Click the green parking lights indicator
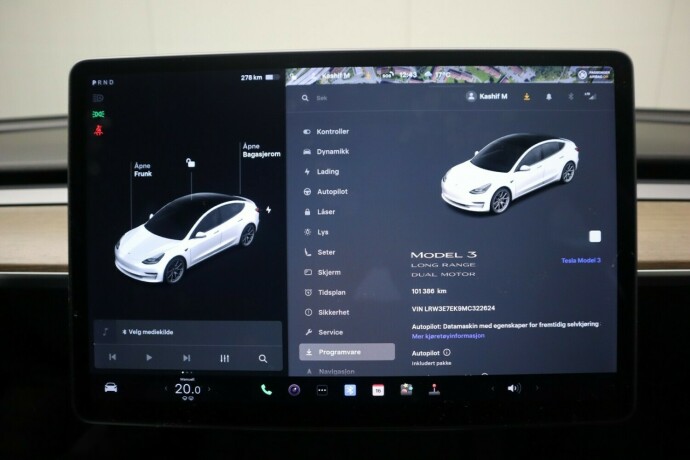The width and height of the screenshot is (690, 460). [98, 114]
